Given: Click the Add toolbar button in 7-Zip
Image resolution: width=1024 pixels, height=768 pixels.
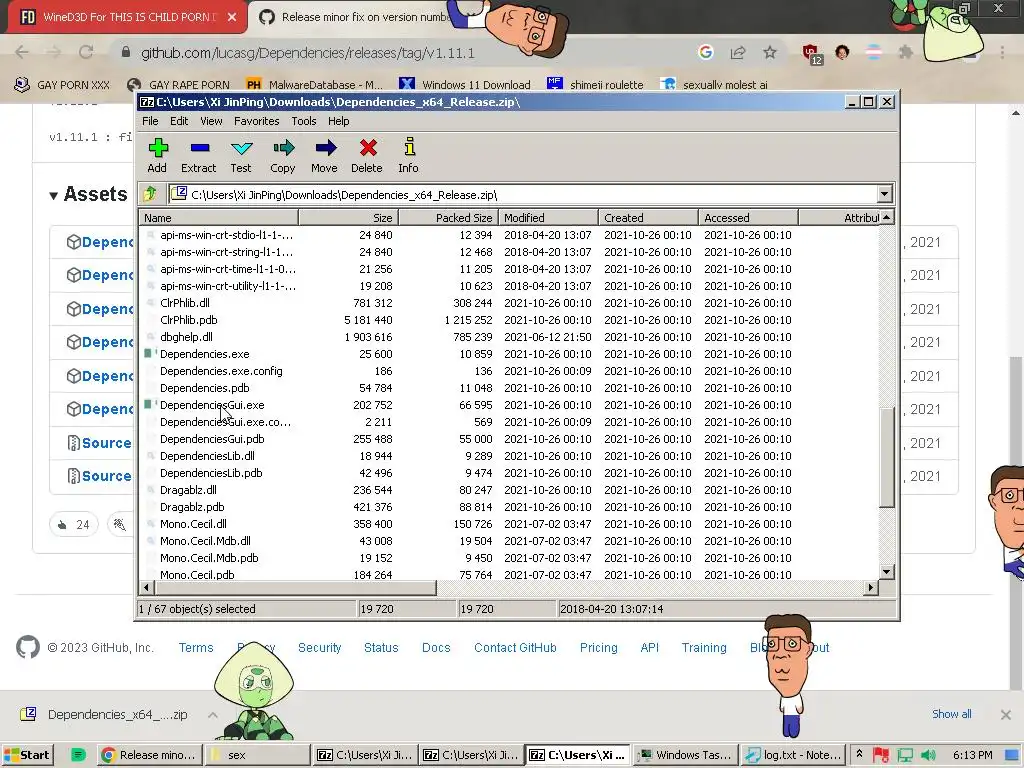Looking at the screenshot, I should click(x=157, y=155).
